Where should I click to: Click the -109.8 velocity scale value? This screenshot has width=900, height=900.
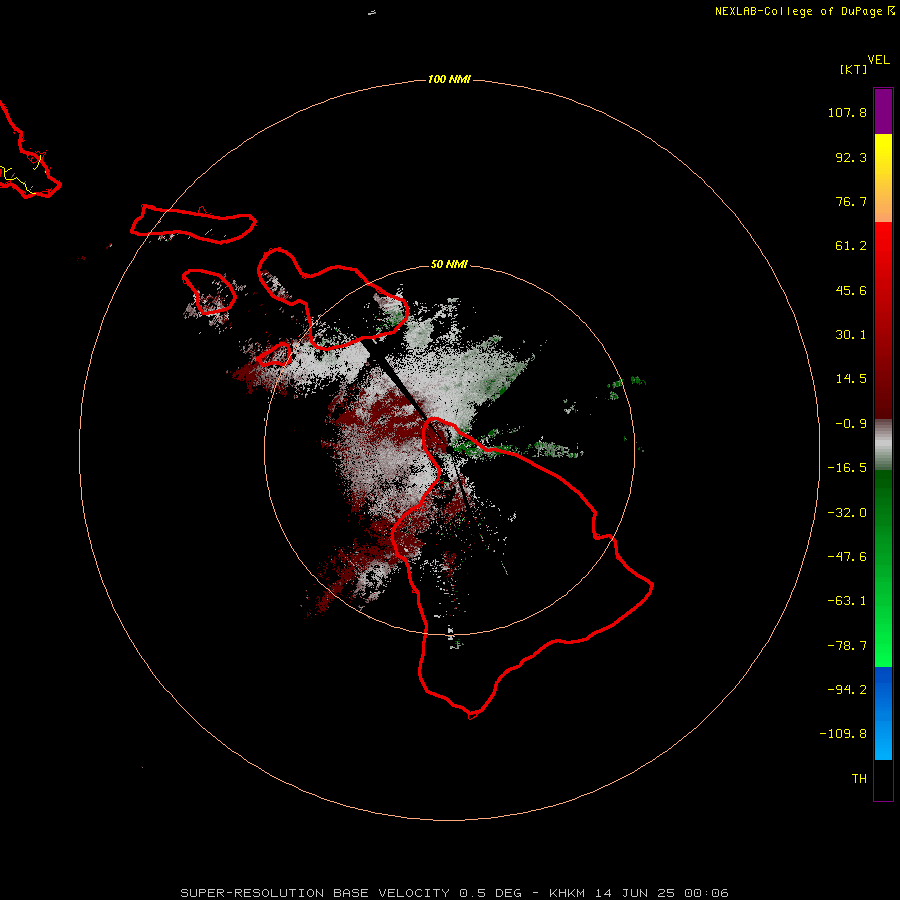843,734
